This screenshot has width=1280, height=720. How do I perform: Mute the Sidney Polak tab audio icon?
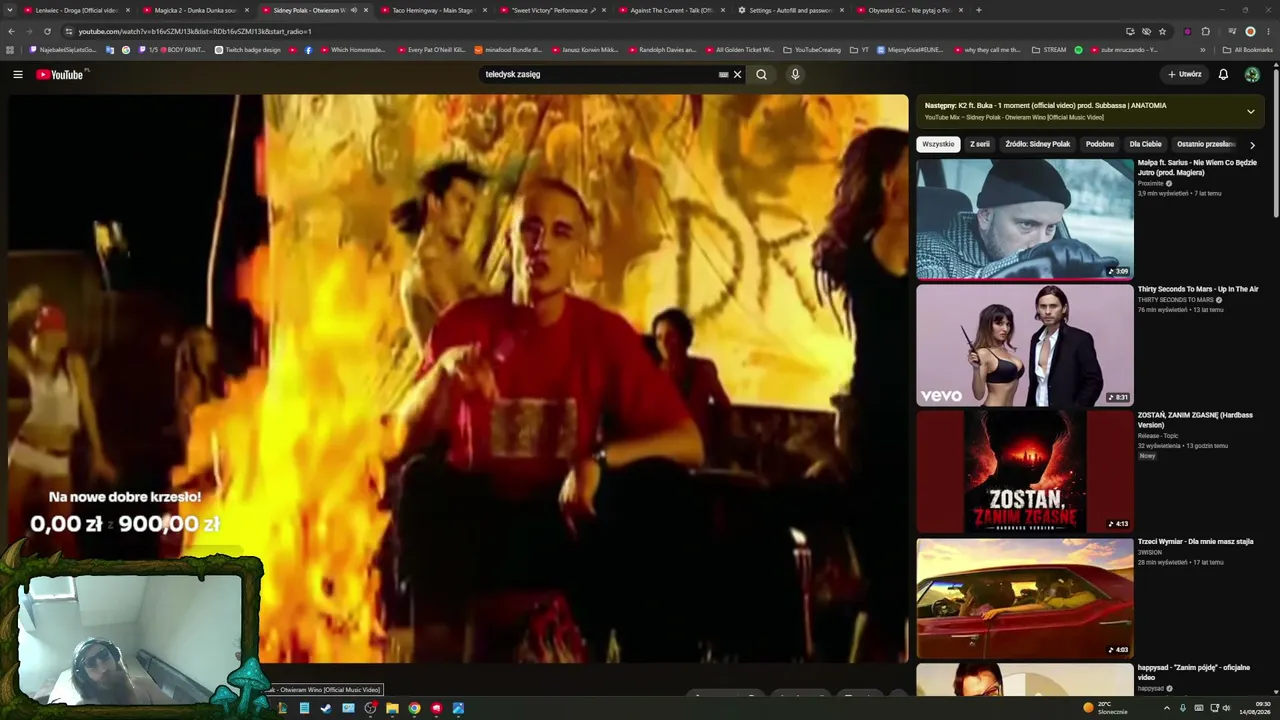click(x=353, y=10)
